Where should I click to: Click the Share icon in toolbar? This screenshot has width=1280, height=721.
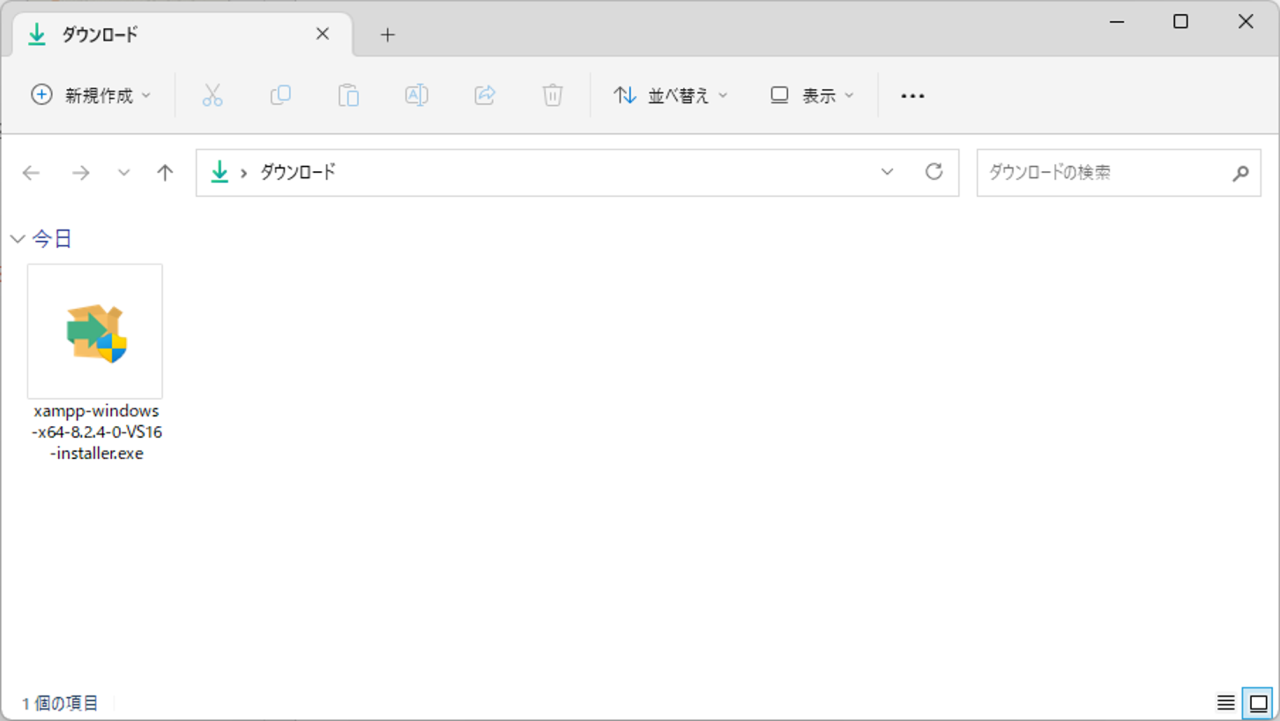(x=485, y=95)
